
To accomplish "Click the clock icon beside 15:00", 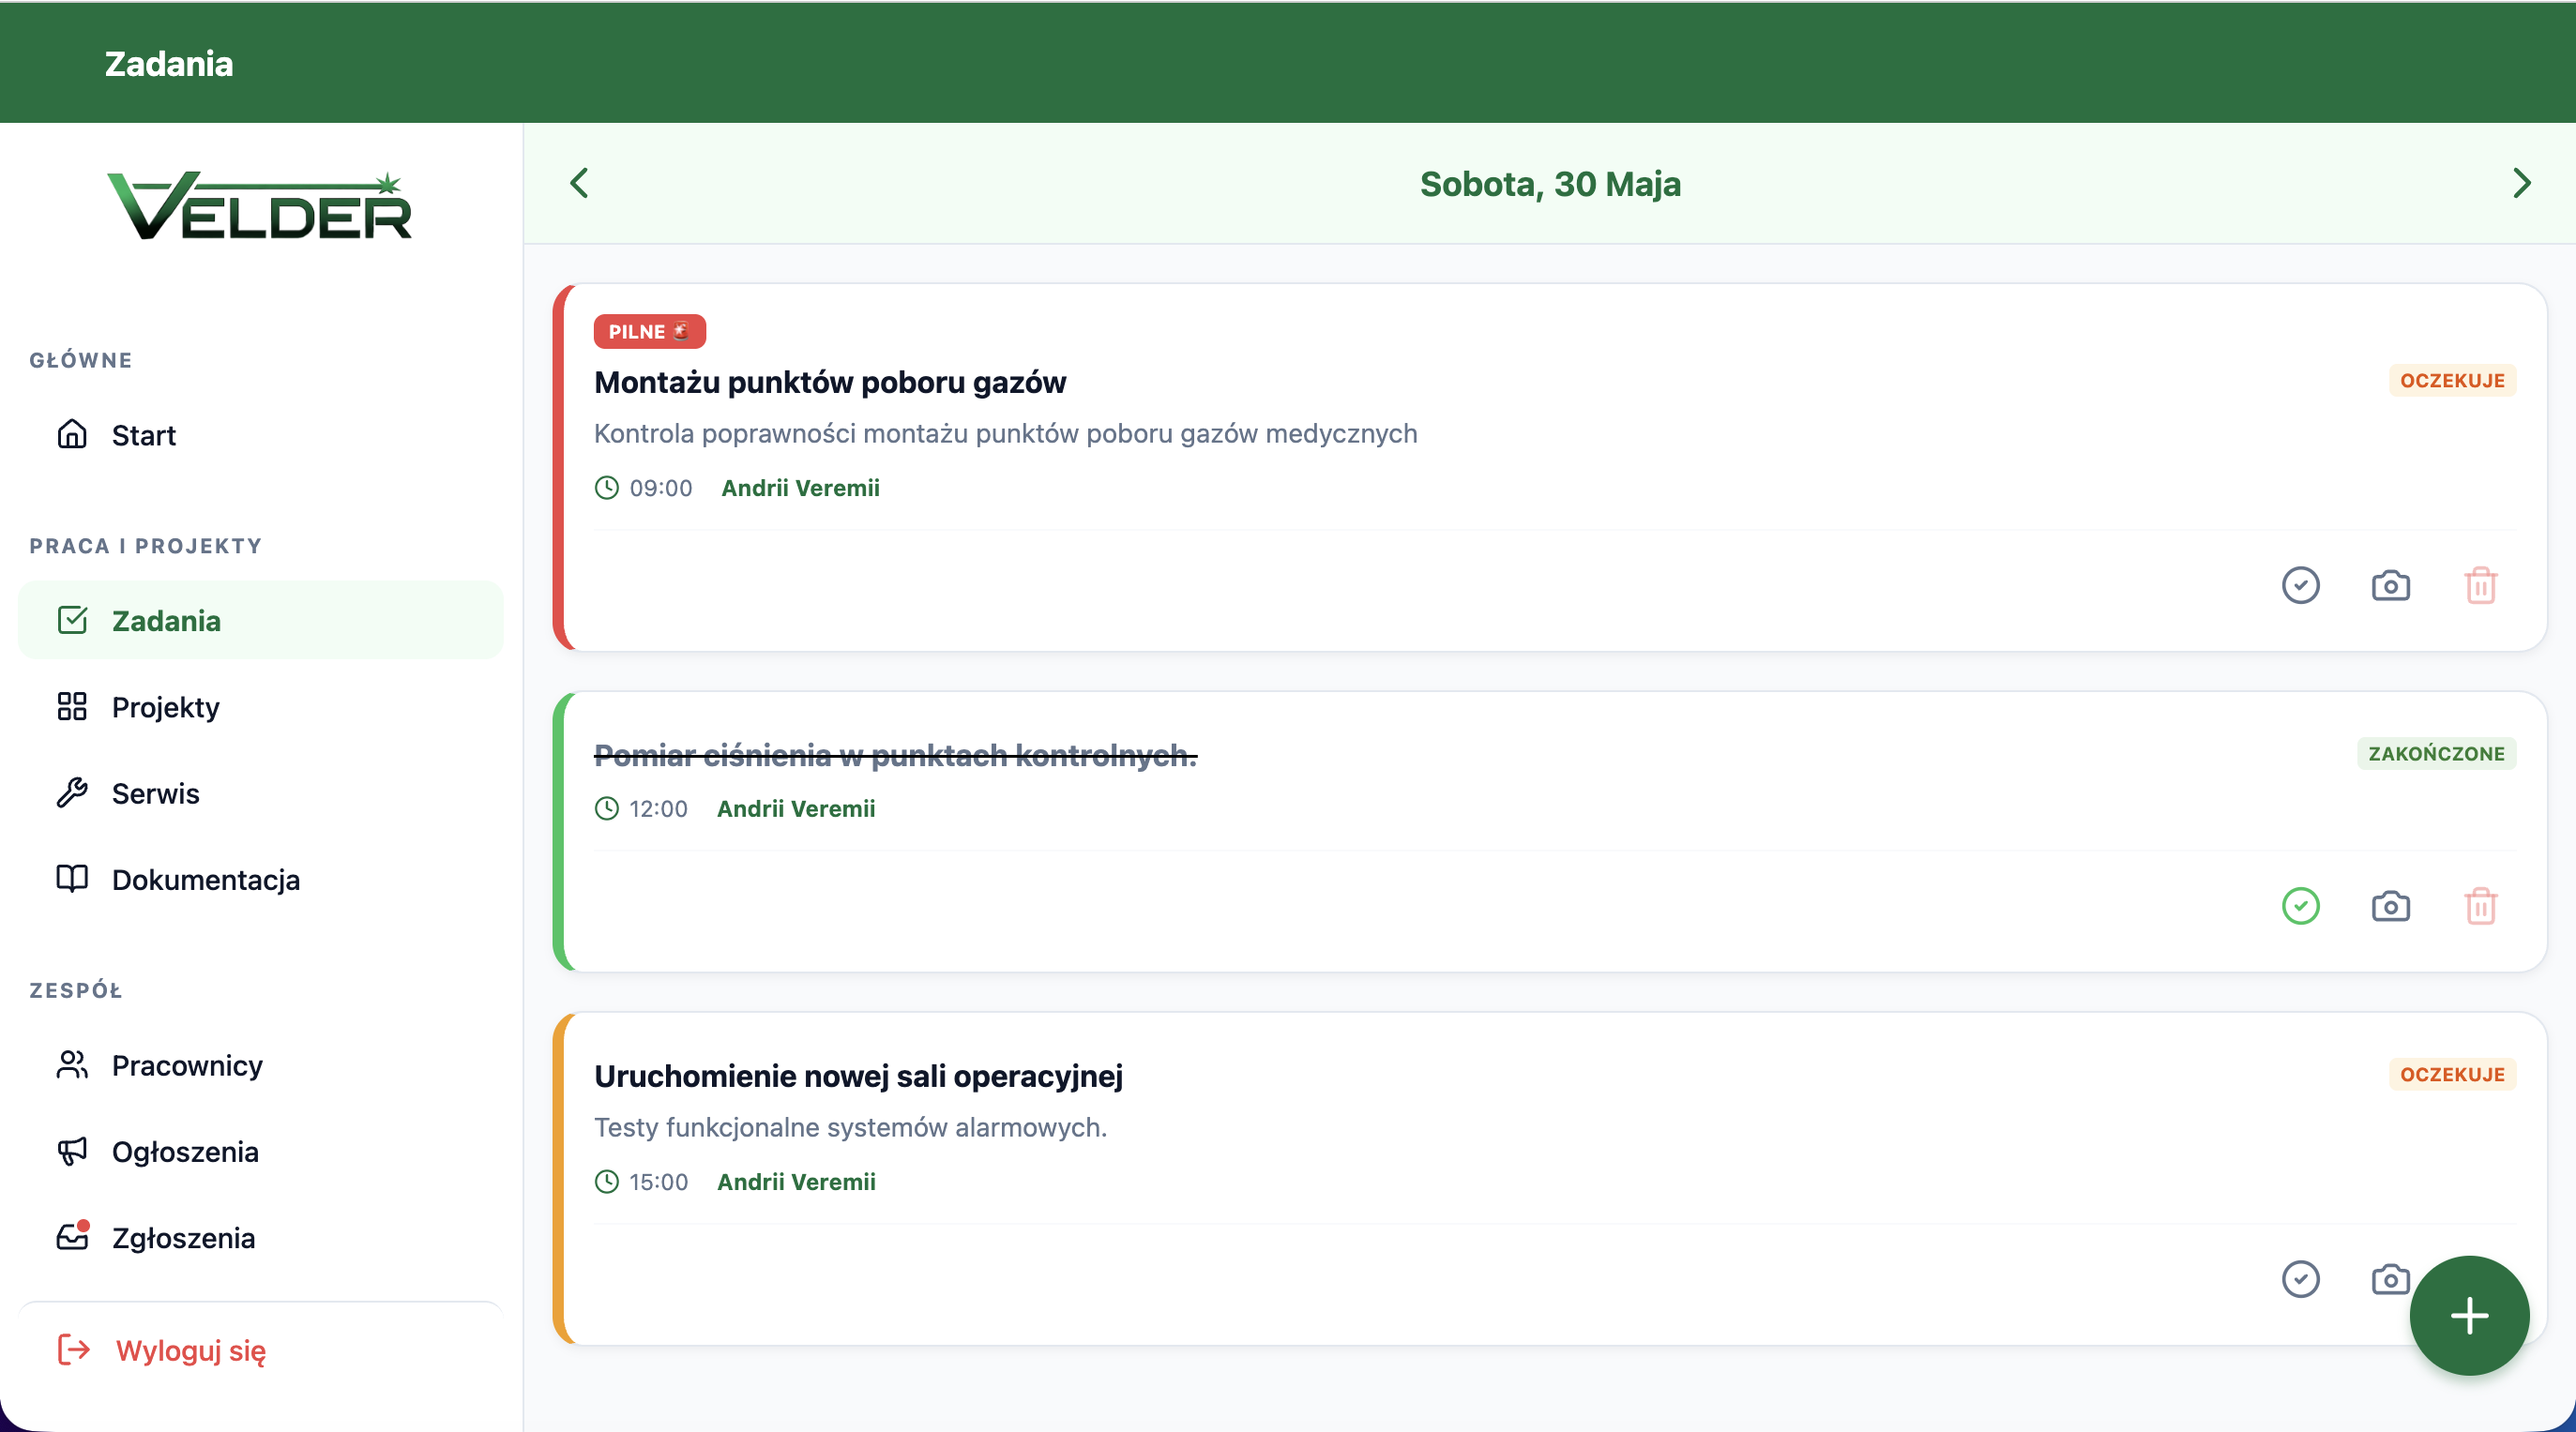I will coord(607,1182).
